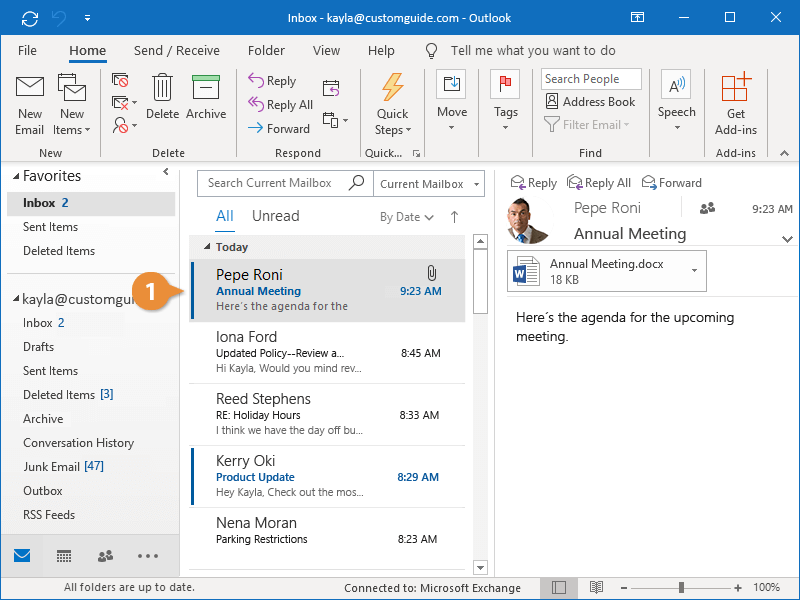Click the lightbulb Tell Me icon
Screen dimensions: 800x600
coord(432,51)
